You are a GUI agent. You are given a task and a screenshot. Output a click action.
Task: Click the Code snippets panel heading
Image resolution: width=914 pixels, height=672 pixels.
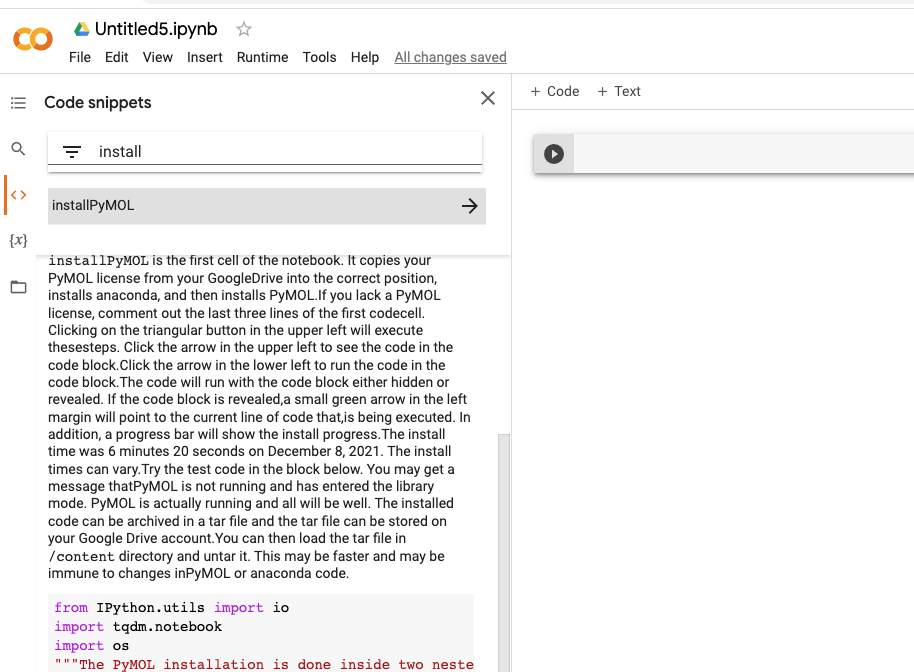[x=97, y=103]
